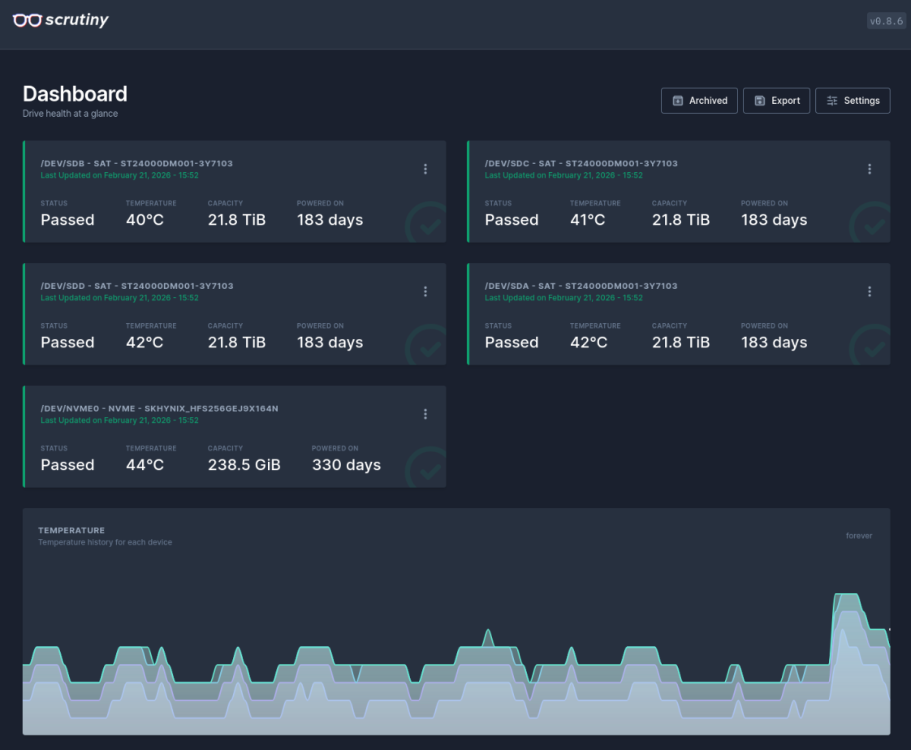Open the /dev/nvme0 drive options menu
This screenshot has height=750, width=911.
point(425,414)
